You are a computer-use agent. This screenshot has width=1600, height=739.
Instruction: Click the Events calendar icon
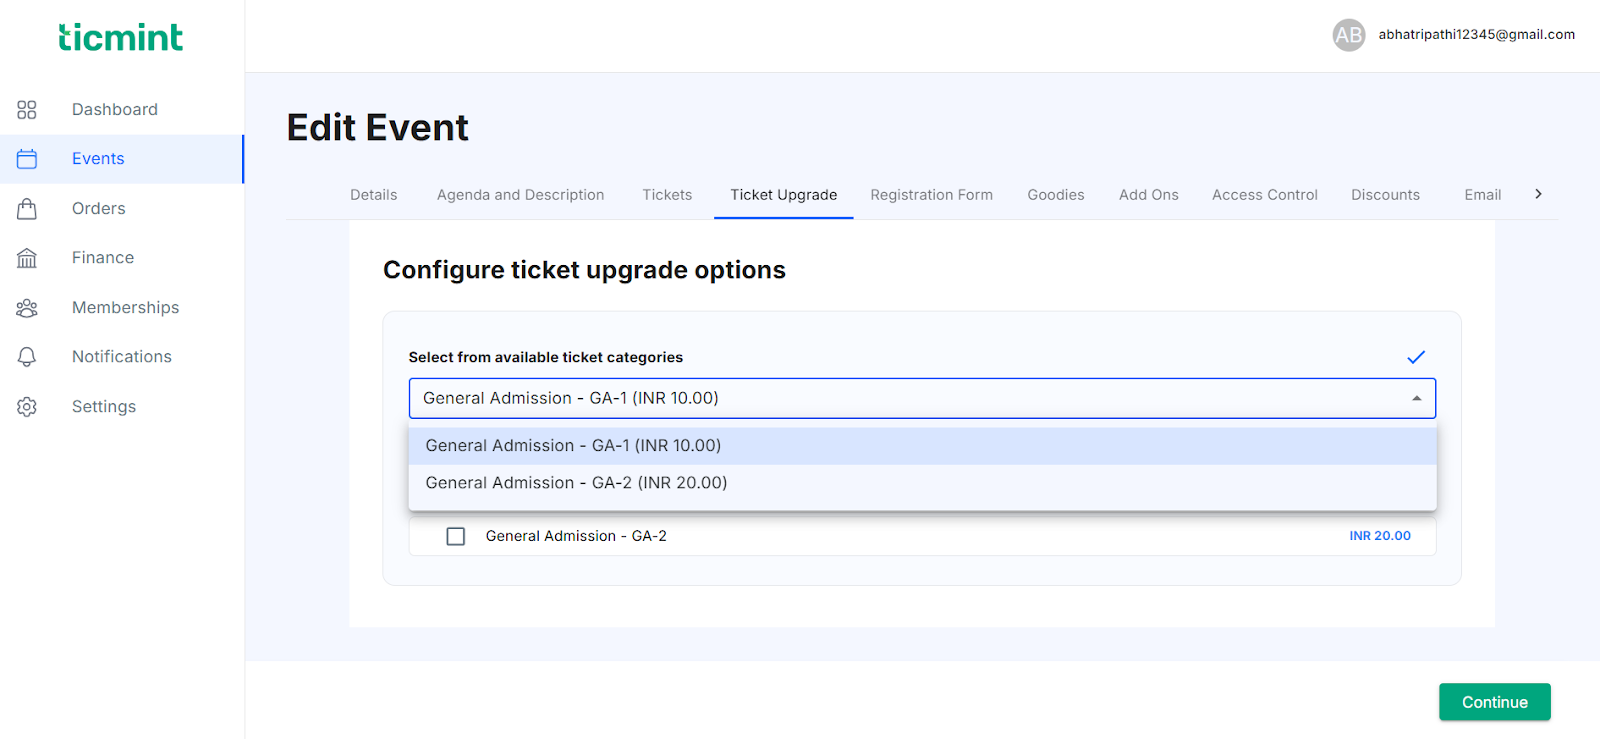[x=27, y=159]
